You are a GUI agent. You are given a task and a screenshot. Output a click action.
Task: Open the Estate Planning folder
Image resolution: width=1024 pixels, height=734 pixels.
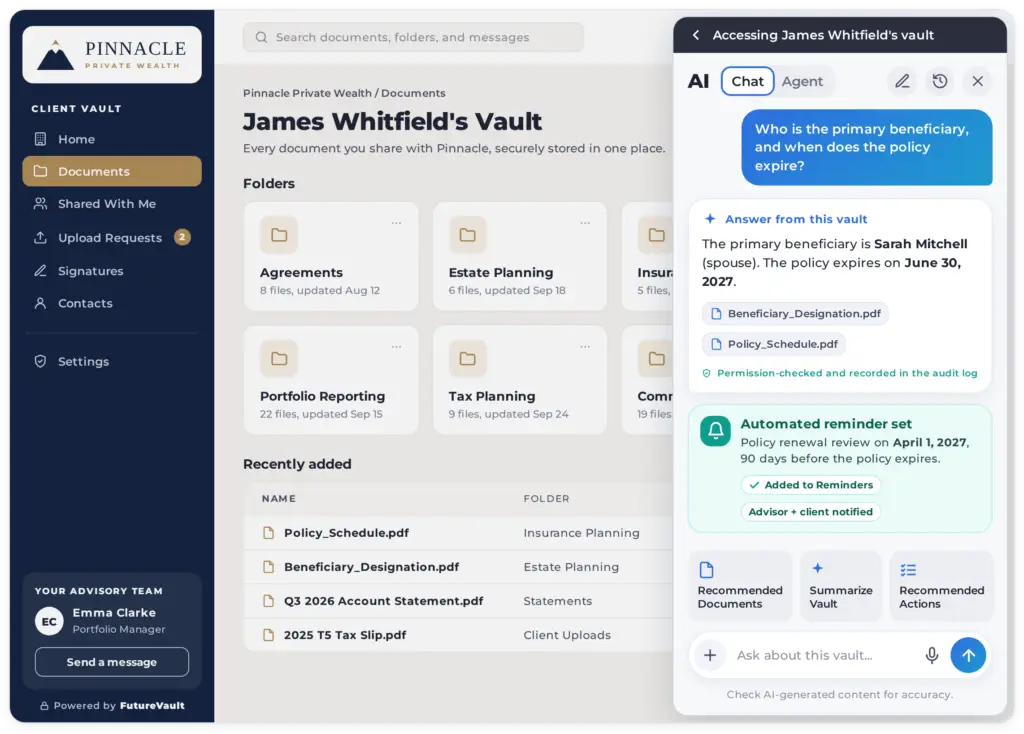tap(520, 257)
